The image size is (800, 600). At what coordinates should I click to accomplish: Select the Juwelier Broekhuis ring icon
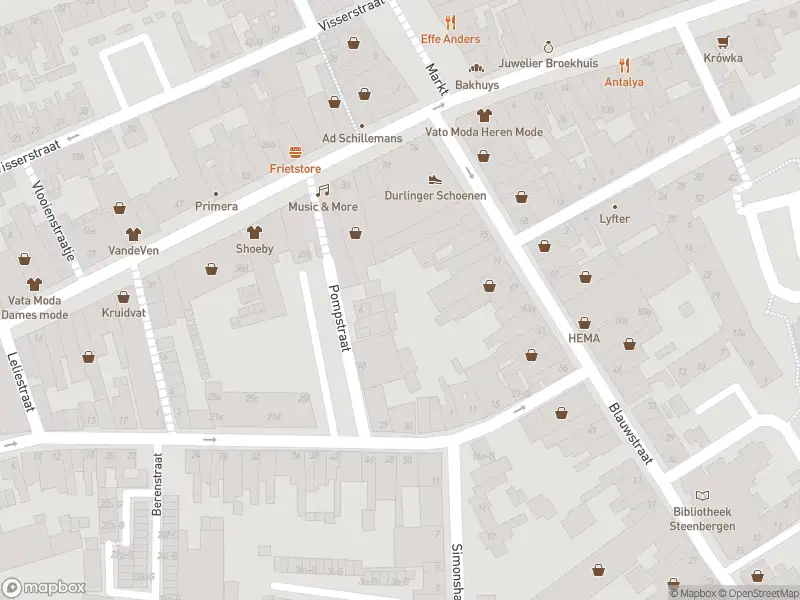(x=548, y=47)
